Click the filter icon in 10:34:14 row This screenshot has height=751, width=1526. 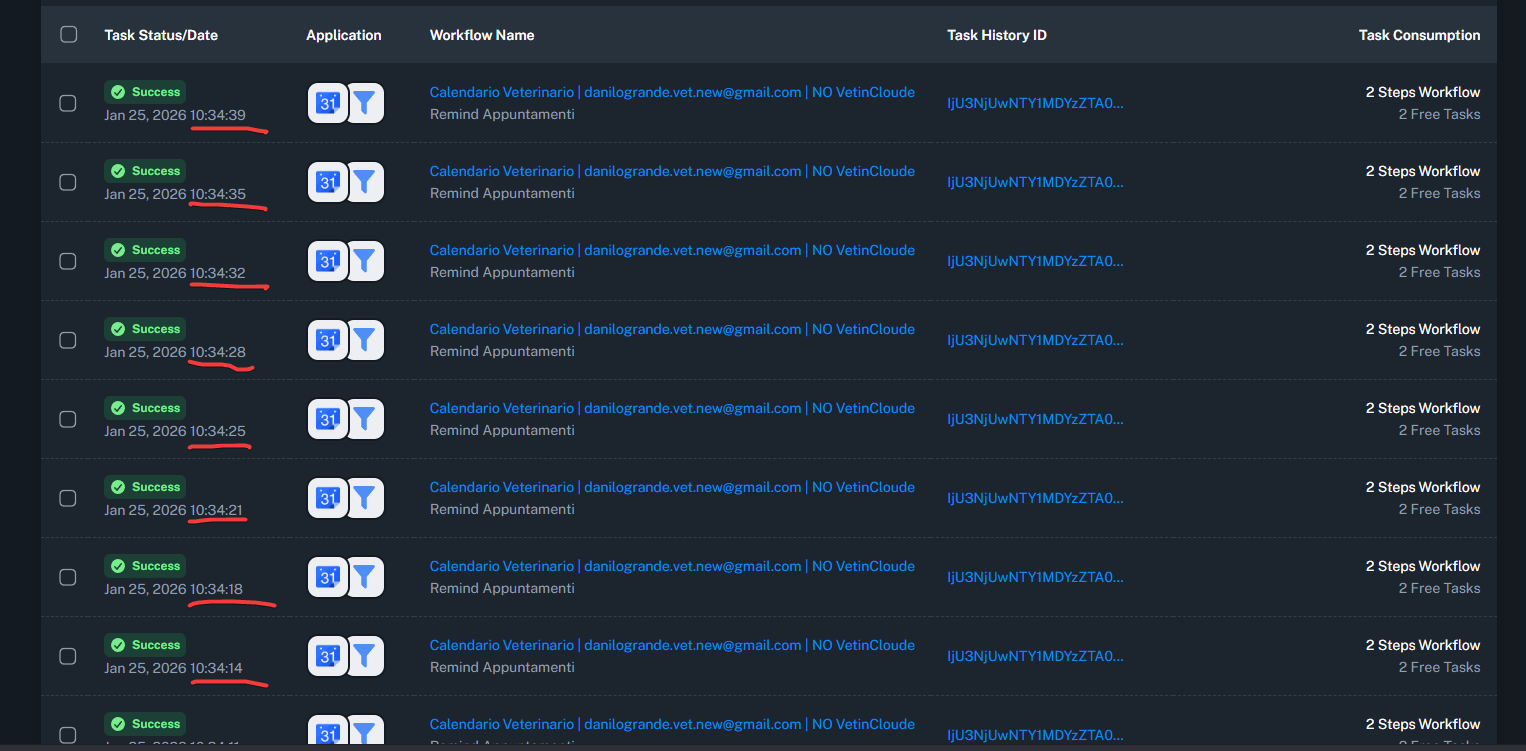point(365,656)
